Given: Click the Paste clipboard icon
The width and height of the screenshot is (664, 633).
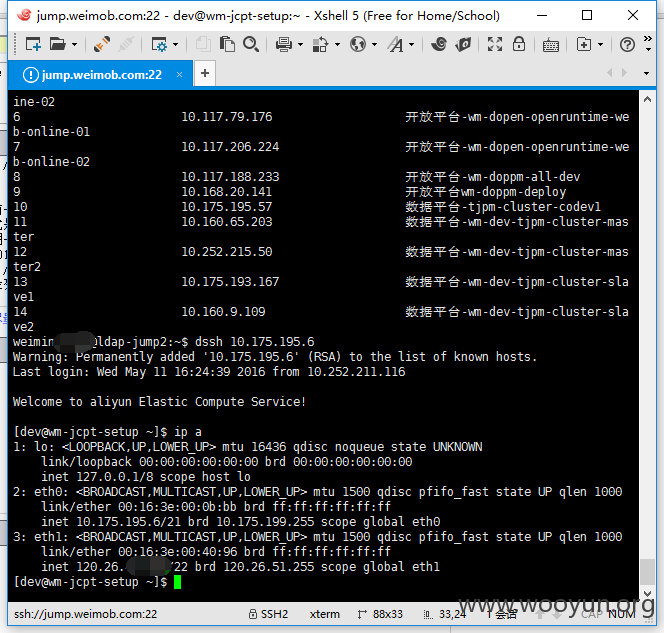Looking at the screenshot, I should [227, 44].
